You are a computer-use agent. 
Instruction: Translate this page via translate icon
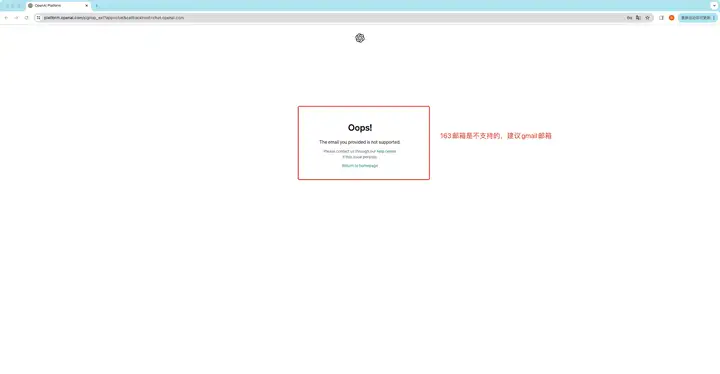tap(638, 18)
